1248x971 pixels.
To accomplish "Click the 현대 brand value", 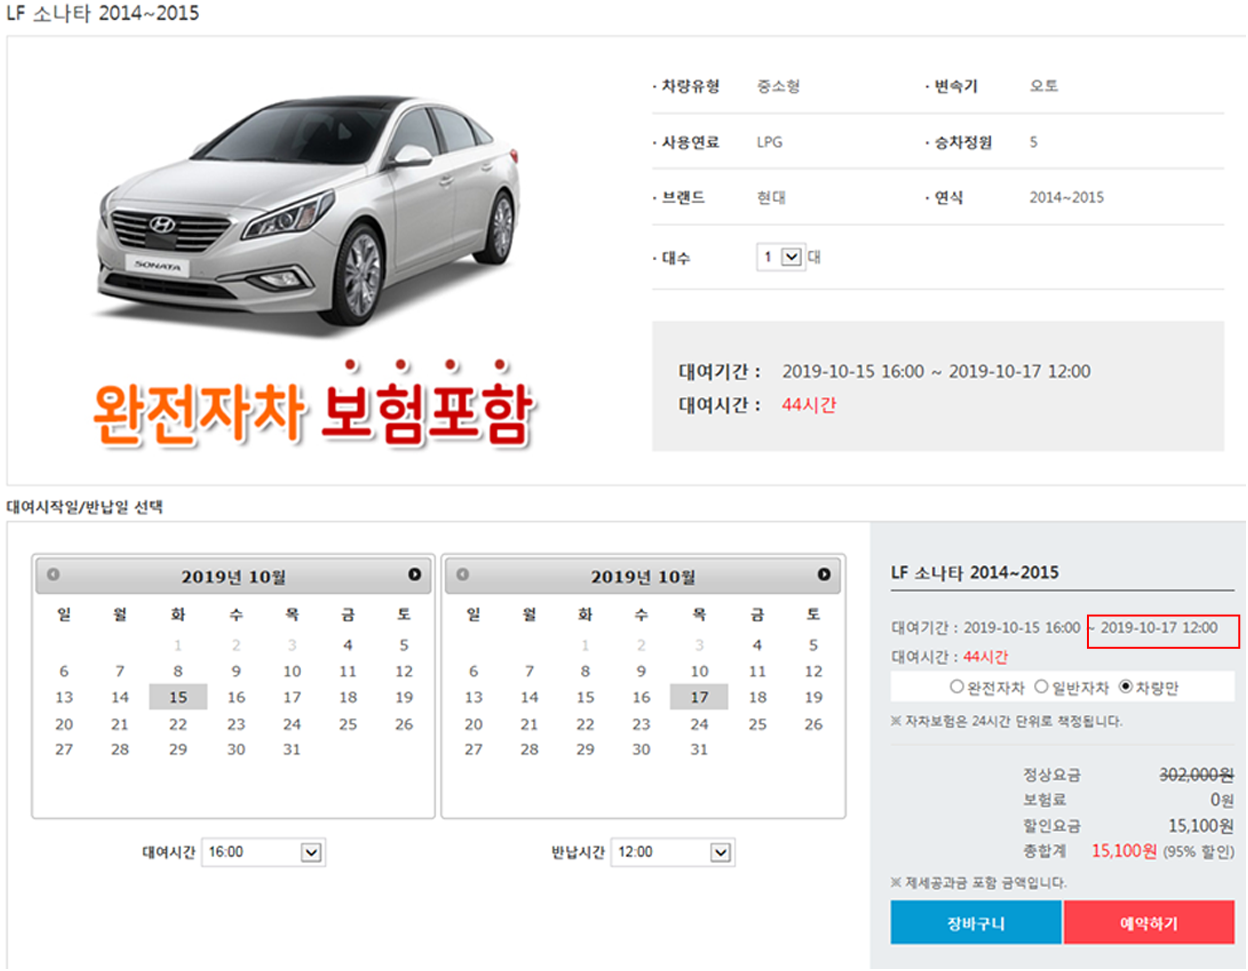I will [x=771, y=198].
